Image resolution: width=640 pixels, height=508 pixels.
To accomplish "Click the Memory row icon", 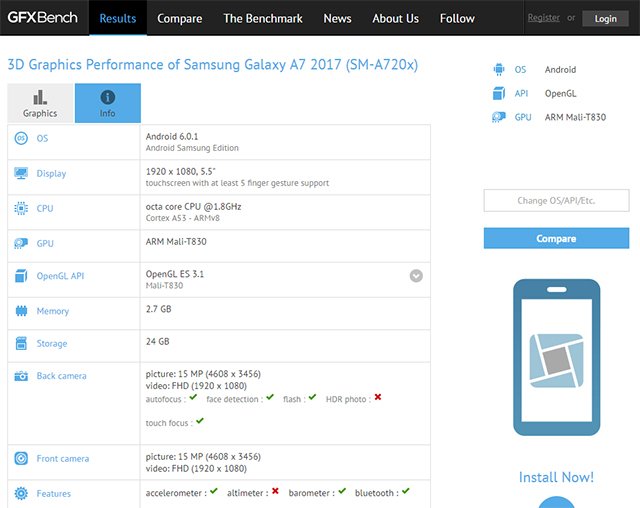I will [21, 311].
